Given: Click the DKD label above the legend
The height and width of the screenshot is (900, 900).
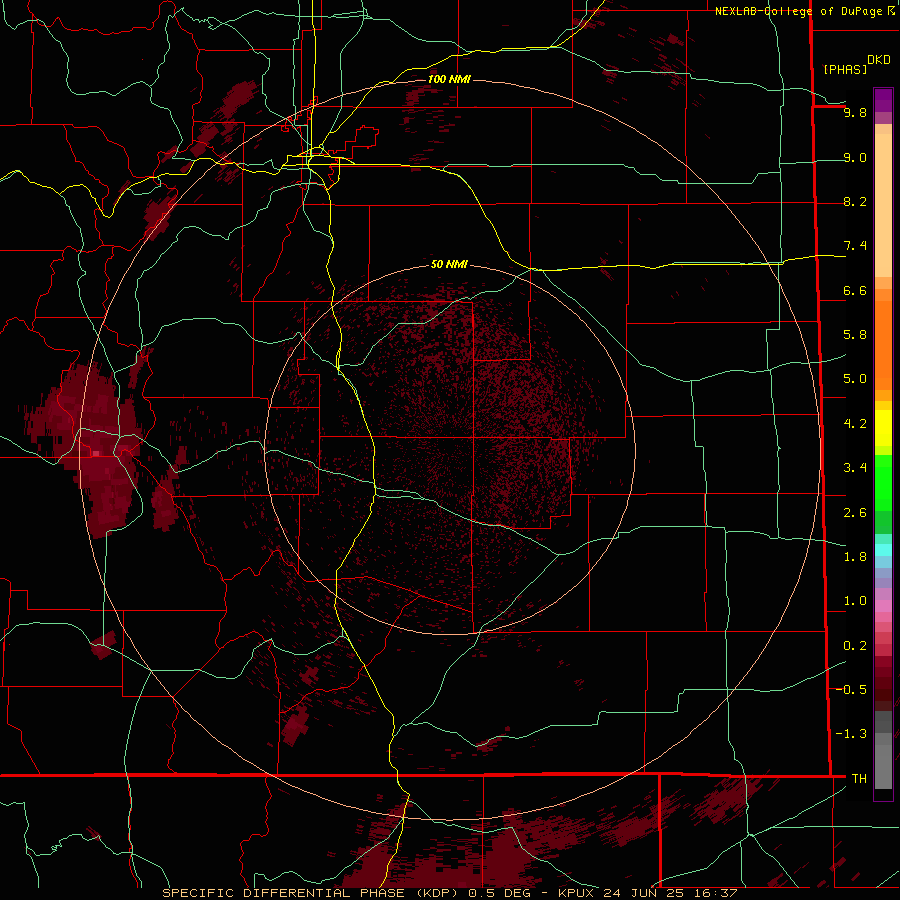Looking at the screenshot, I should 879,60.
